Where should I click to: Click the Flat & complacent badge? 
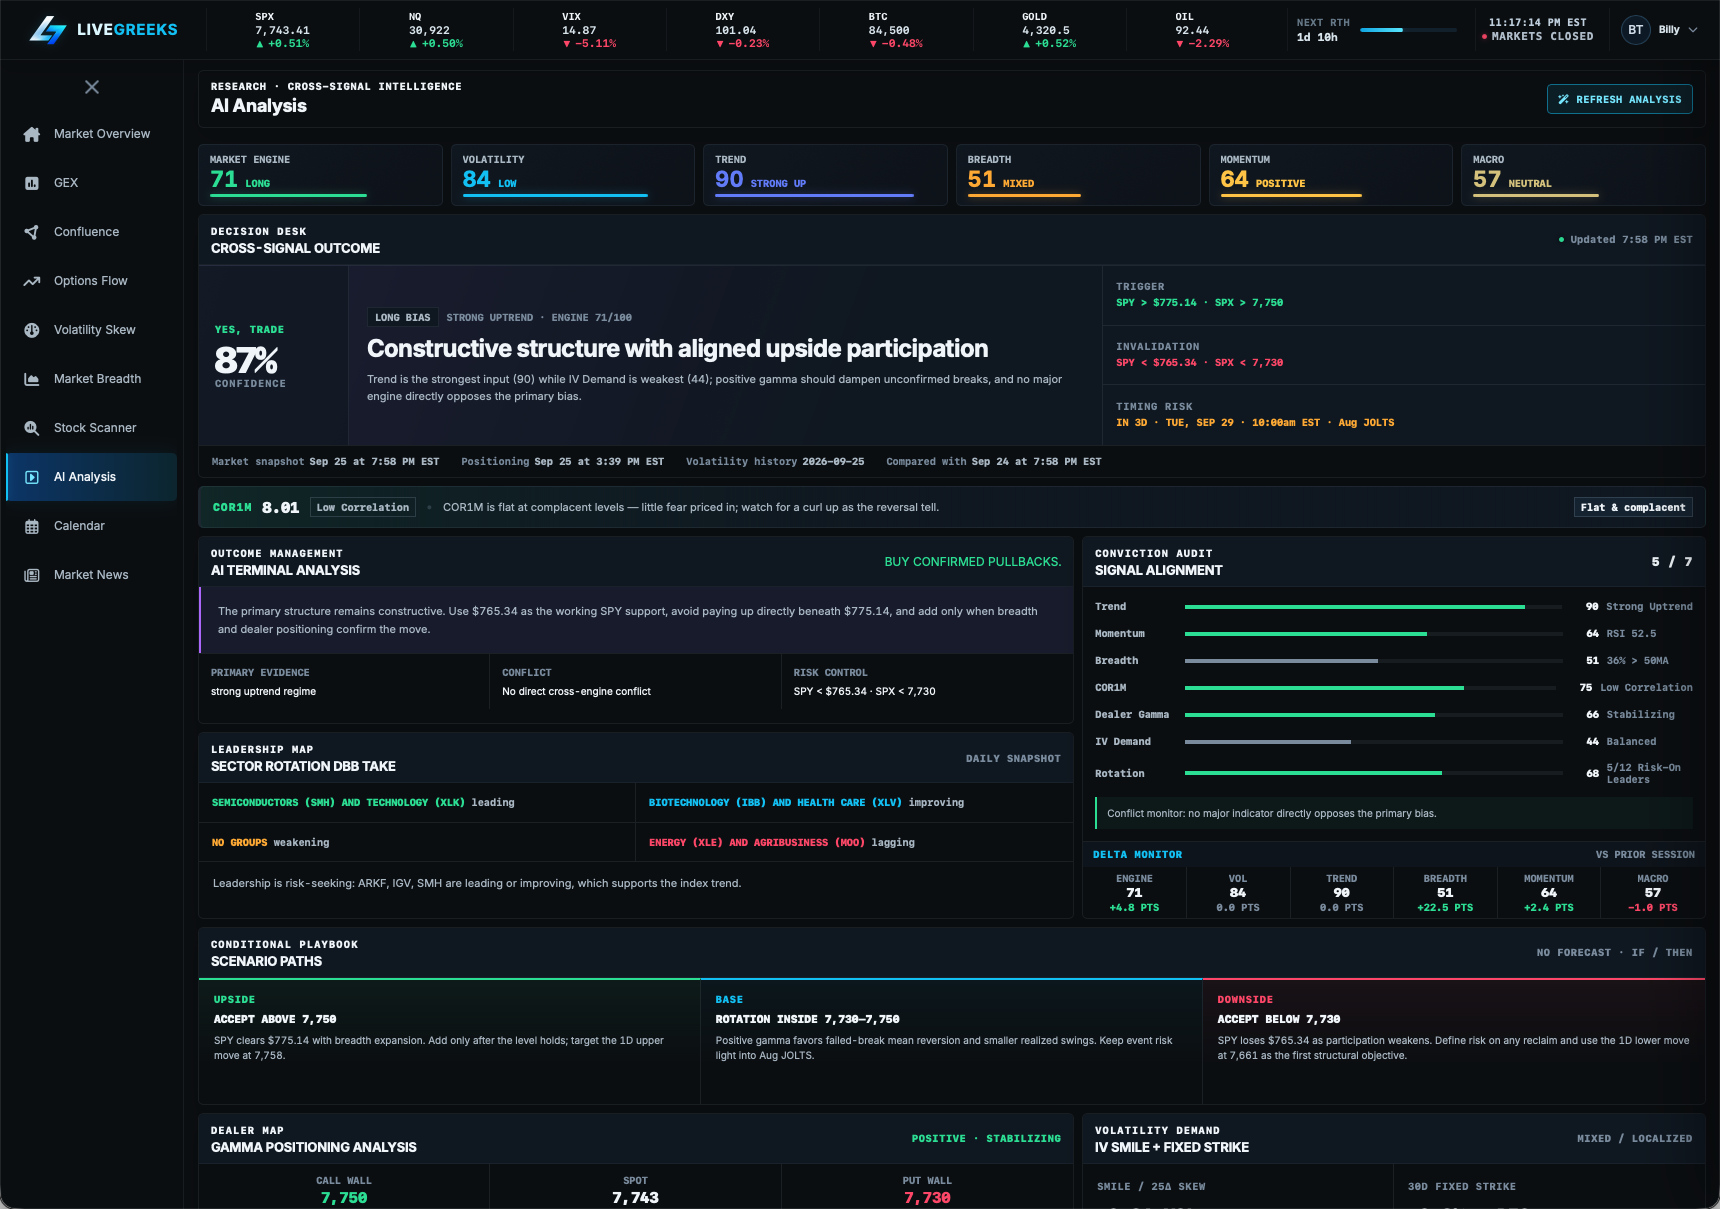click(1633, 507)
